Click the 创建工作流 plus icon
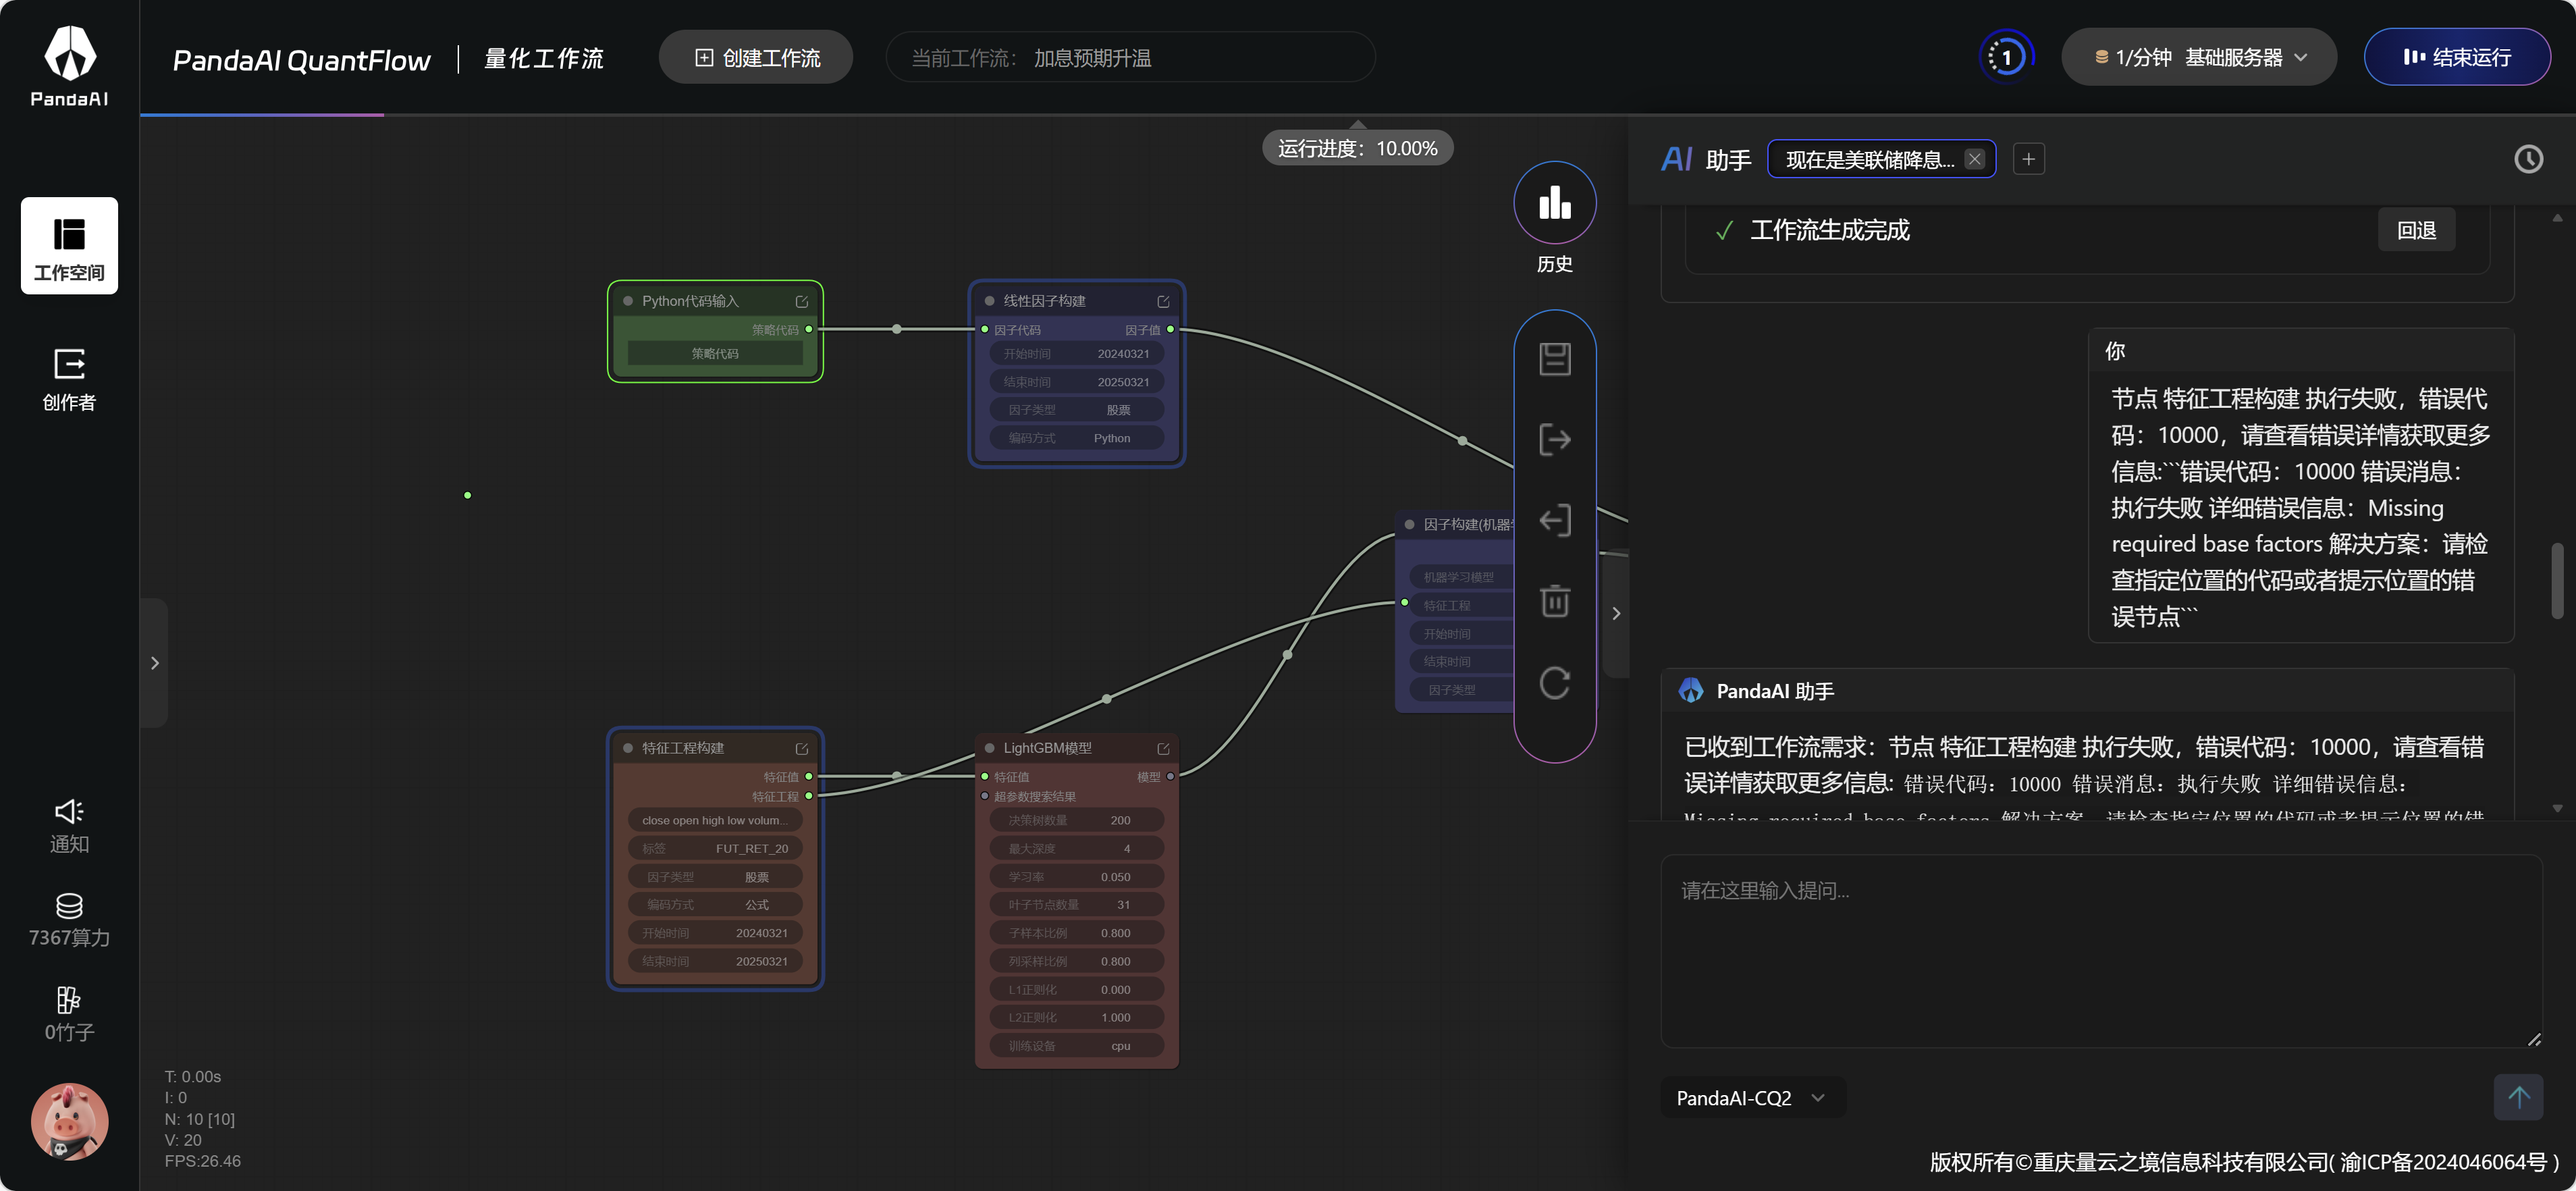Image resolution: width=2576 pixels, height=1191 pixels. [704, 58]
